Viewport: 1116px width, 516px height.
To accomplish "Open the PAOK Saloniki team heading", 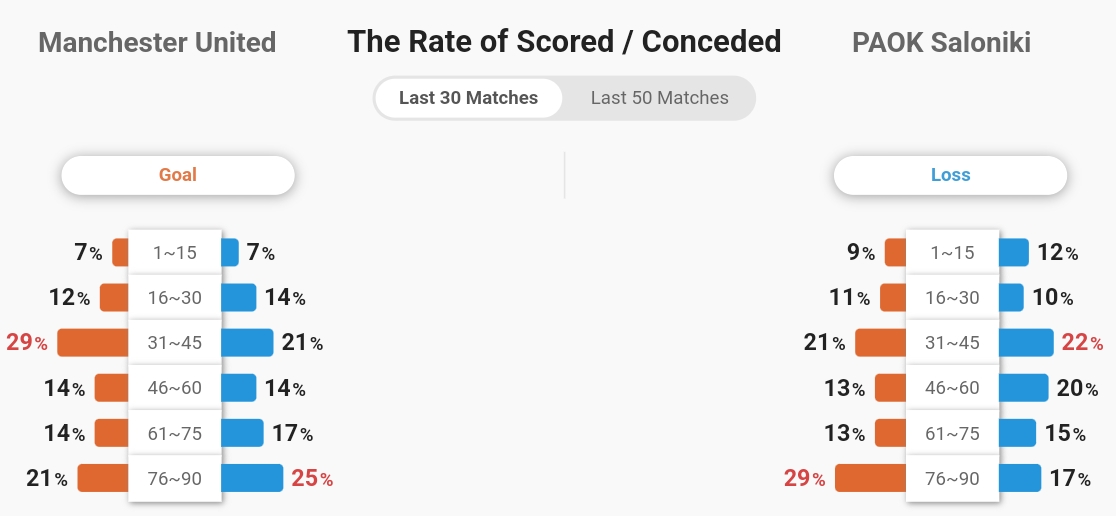I will tap(941, 43).
